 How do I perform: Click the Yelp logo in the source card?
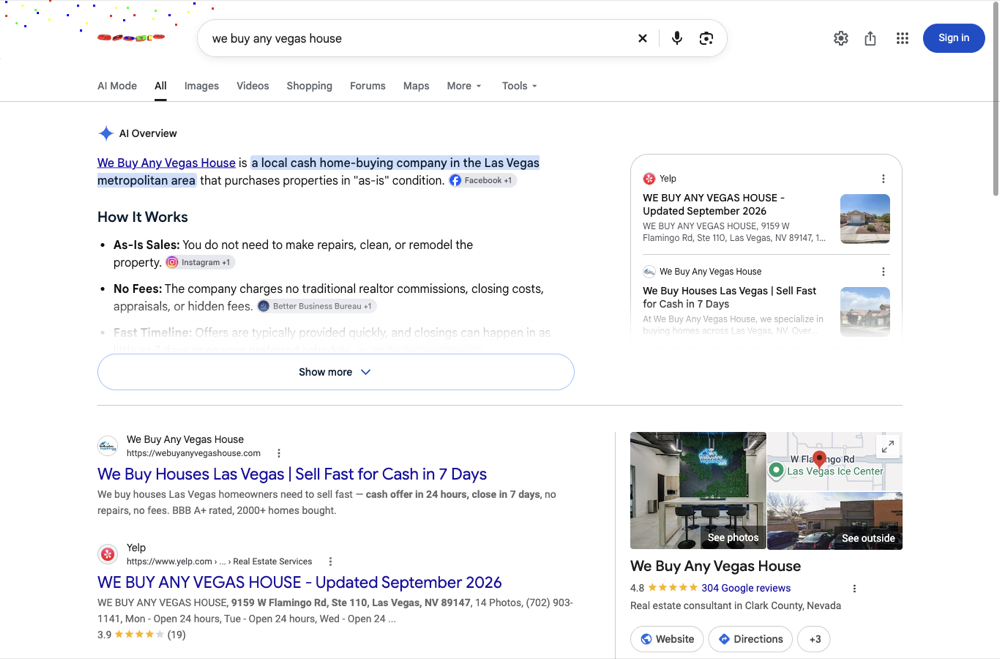coord(649,179)
